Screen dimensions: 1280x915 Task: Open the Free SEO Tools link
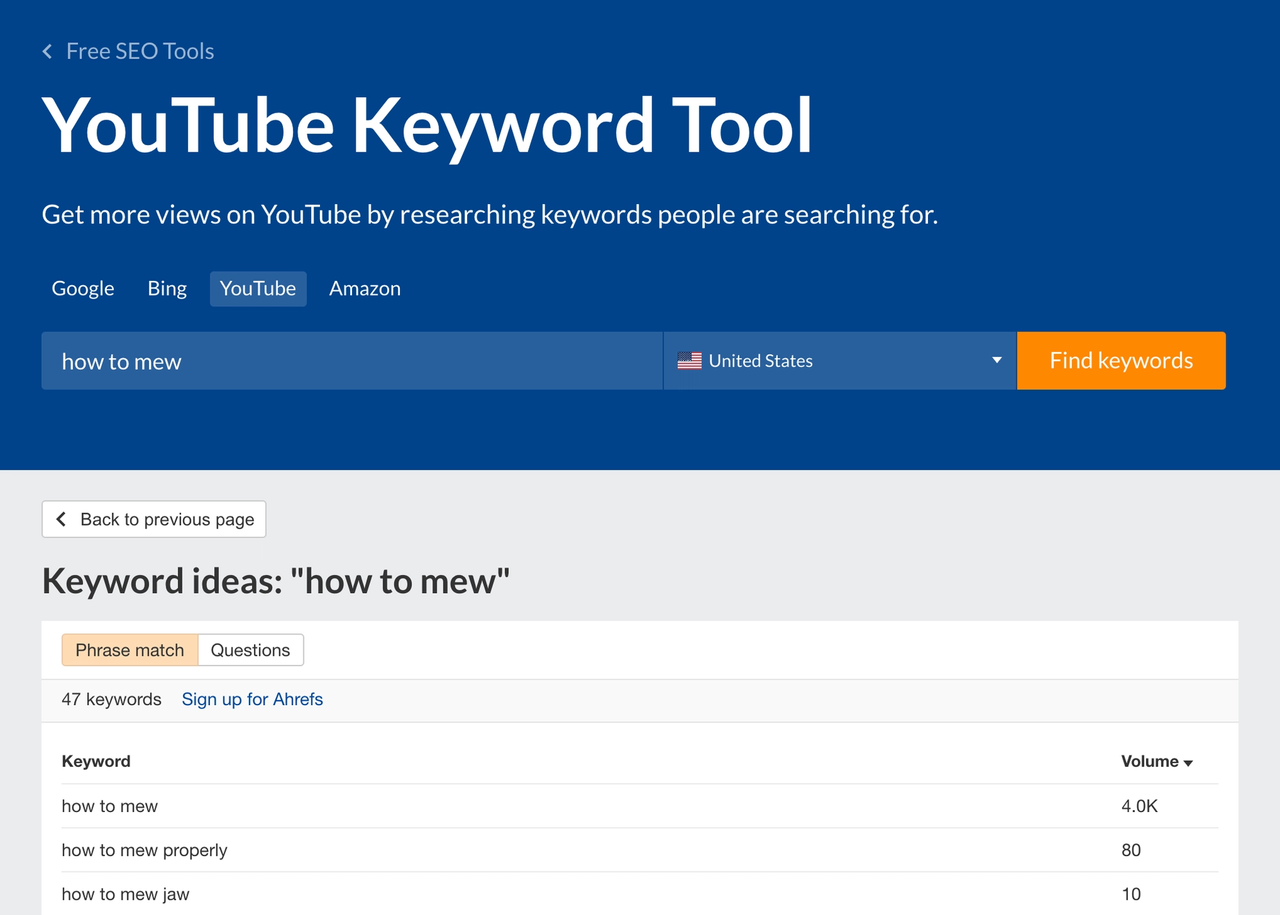pyautogui.click(x=140, y=51)
